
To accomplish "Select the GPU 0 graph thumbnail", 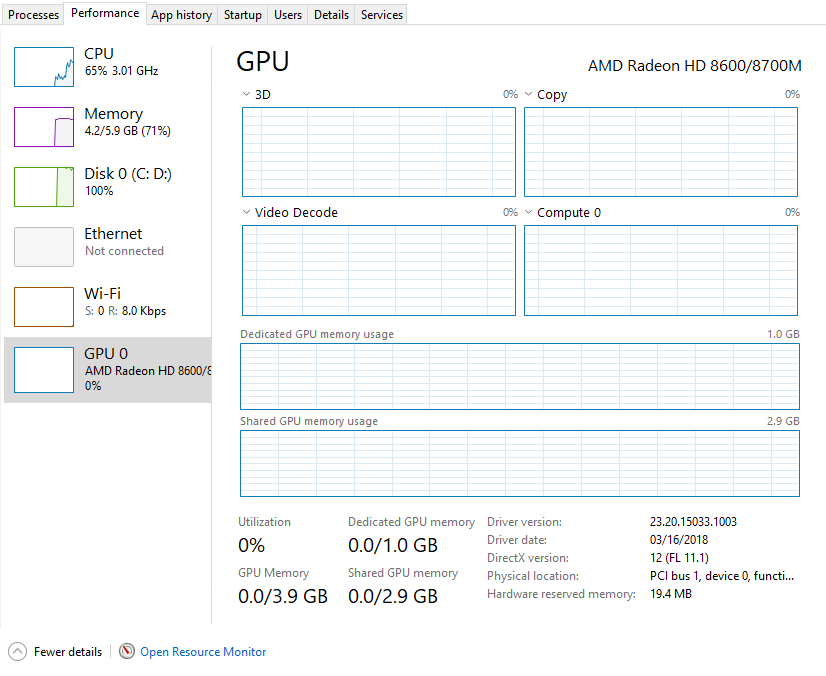I will click(x=44, y=370).
